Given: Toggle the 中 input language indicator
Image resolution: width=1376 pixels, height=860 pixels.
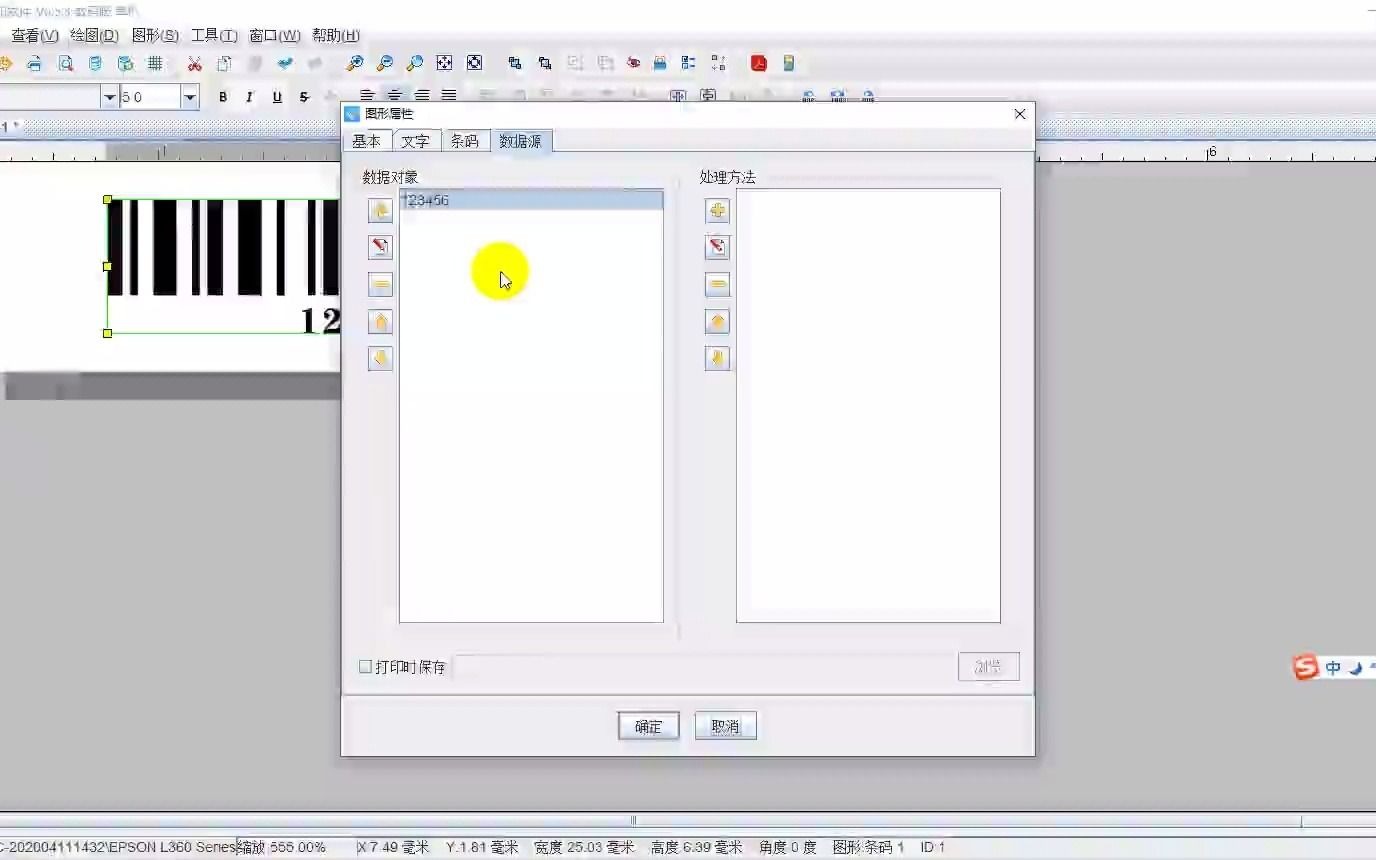Looking at the screenshot, I should click(1333, 668).
